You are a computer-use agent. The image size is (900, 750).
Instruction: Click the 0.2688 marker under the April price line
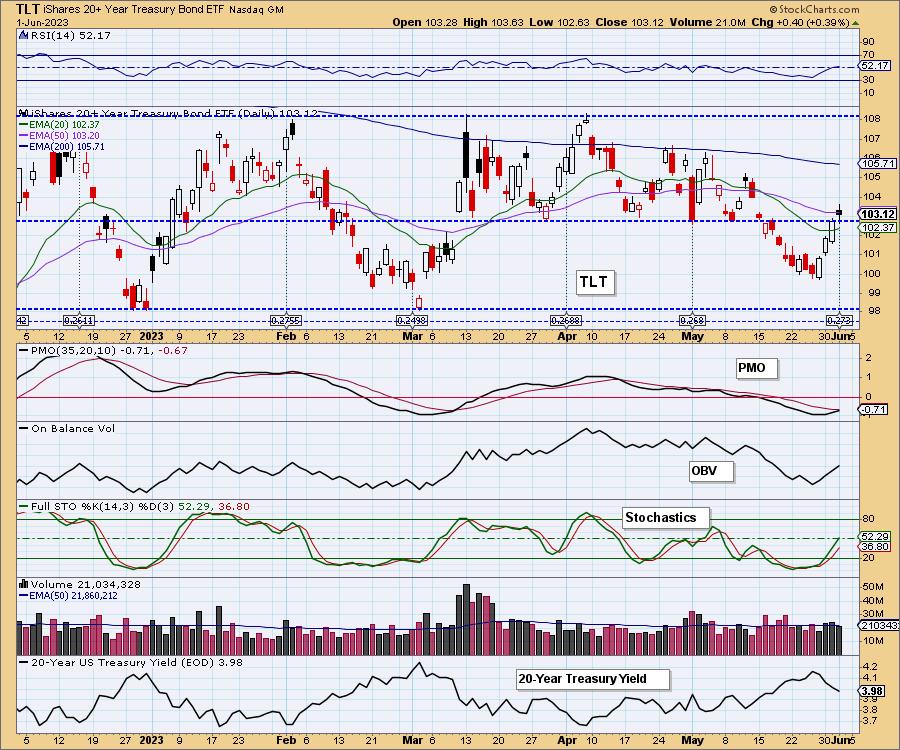(566, 321)
